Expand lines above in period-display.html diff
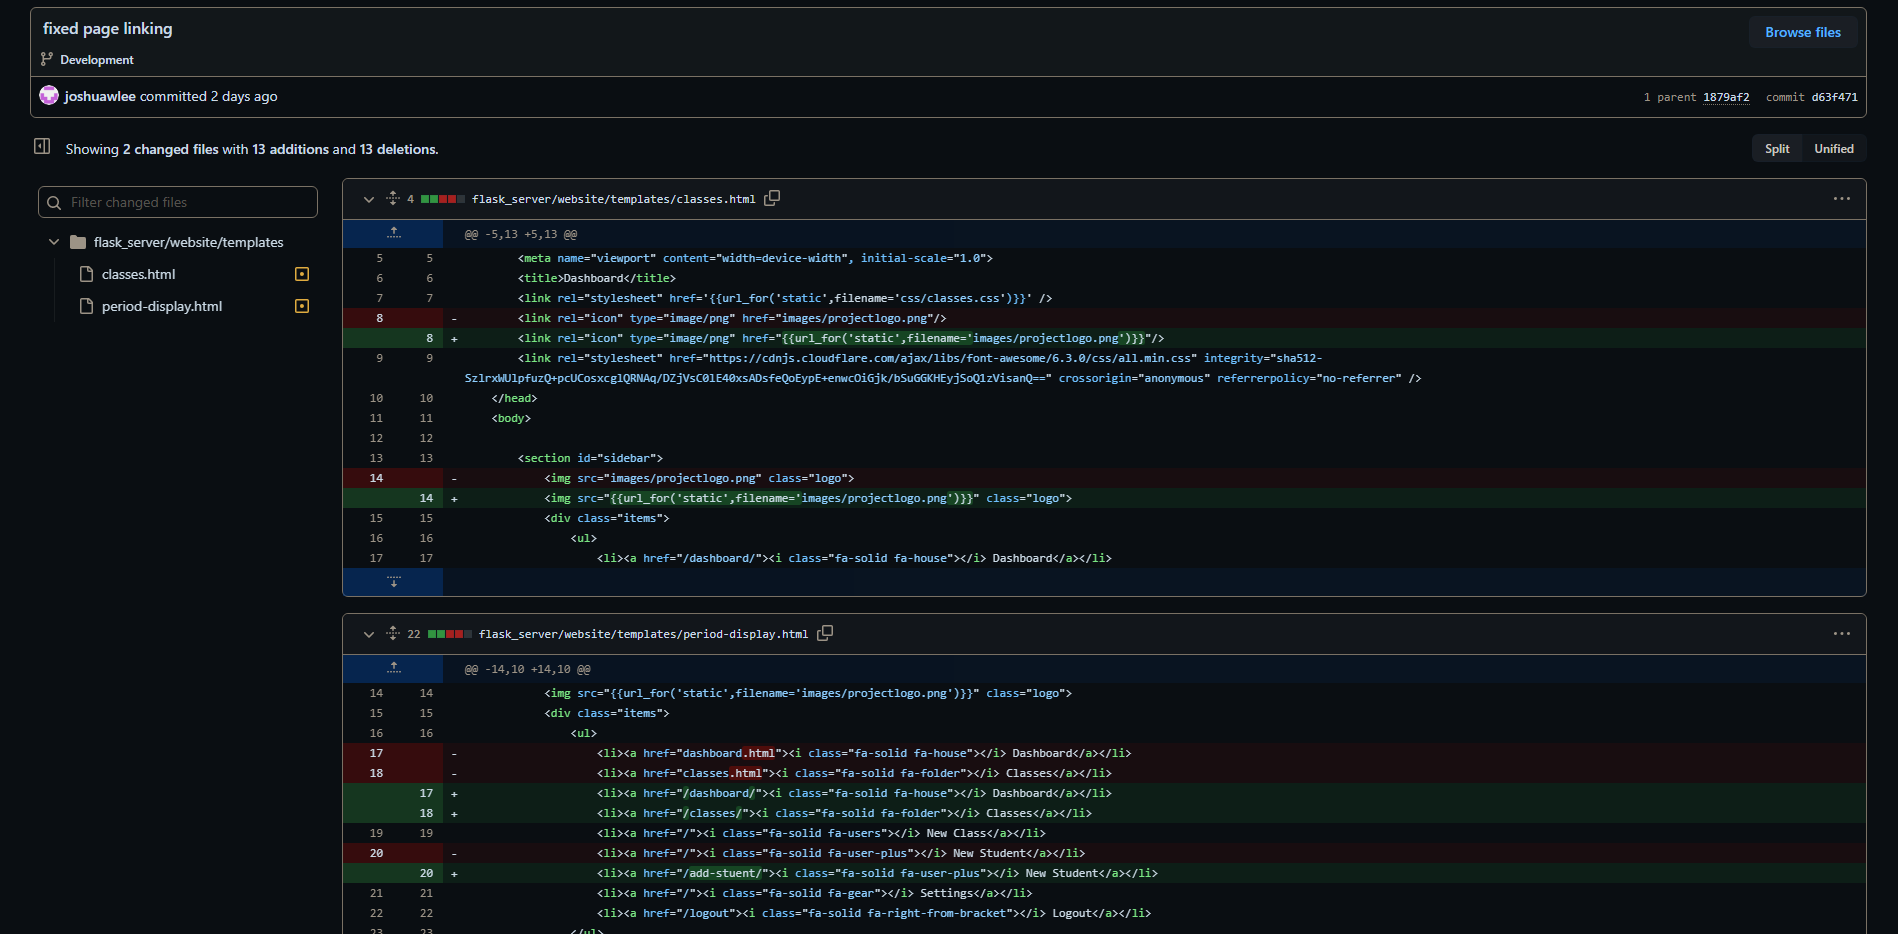This screenshot has height=934, width=1898. tap(394, 668)
